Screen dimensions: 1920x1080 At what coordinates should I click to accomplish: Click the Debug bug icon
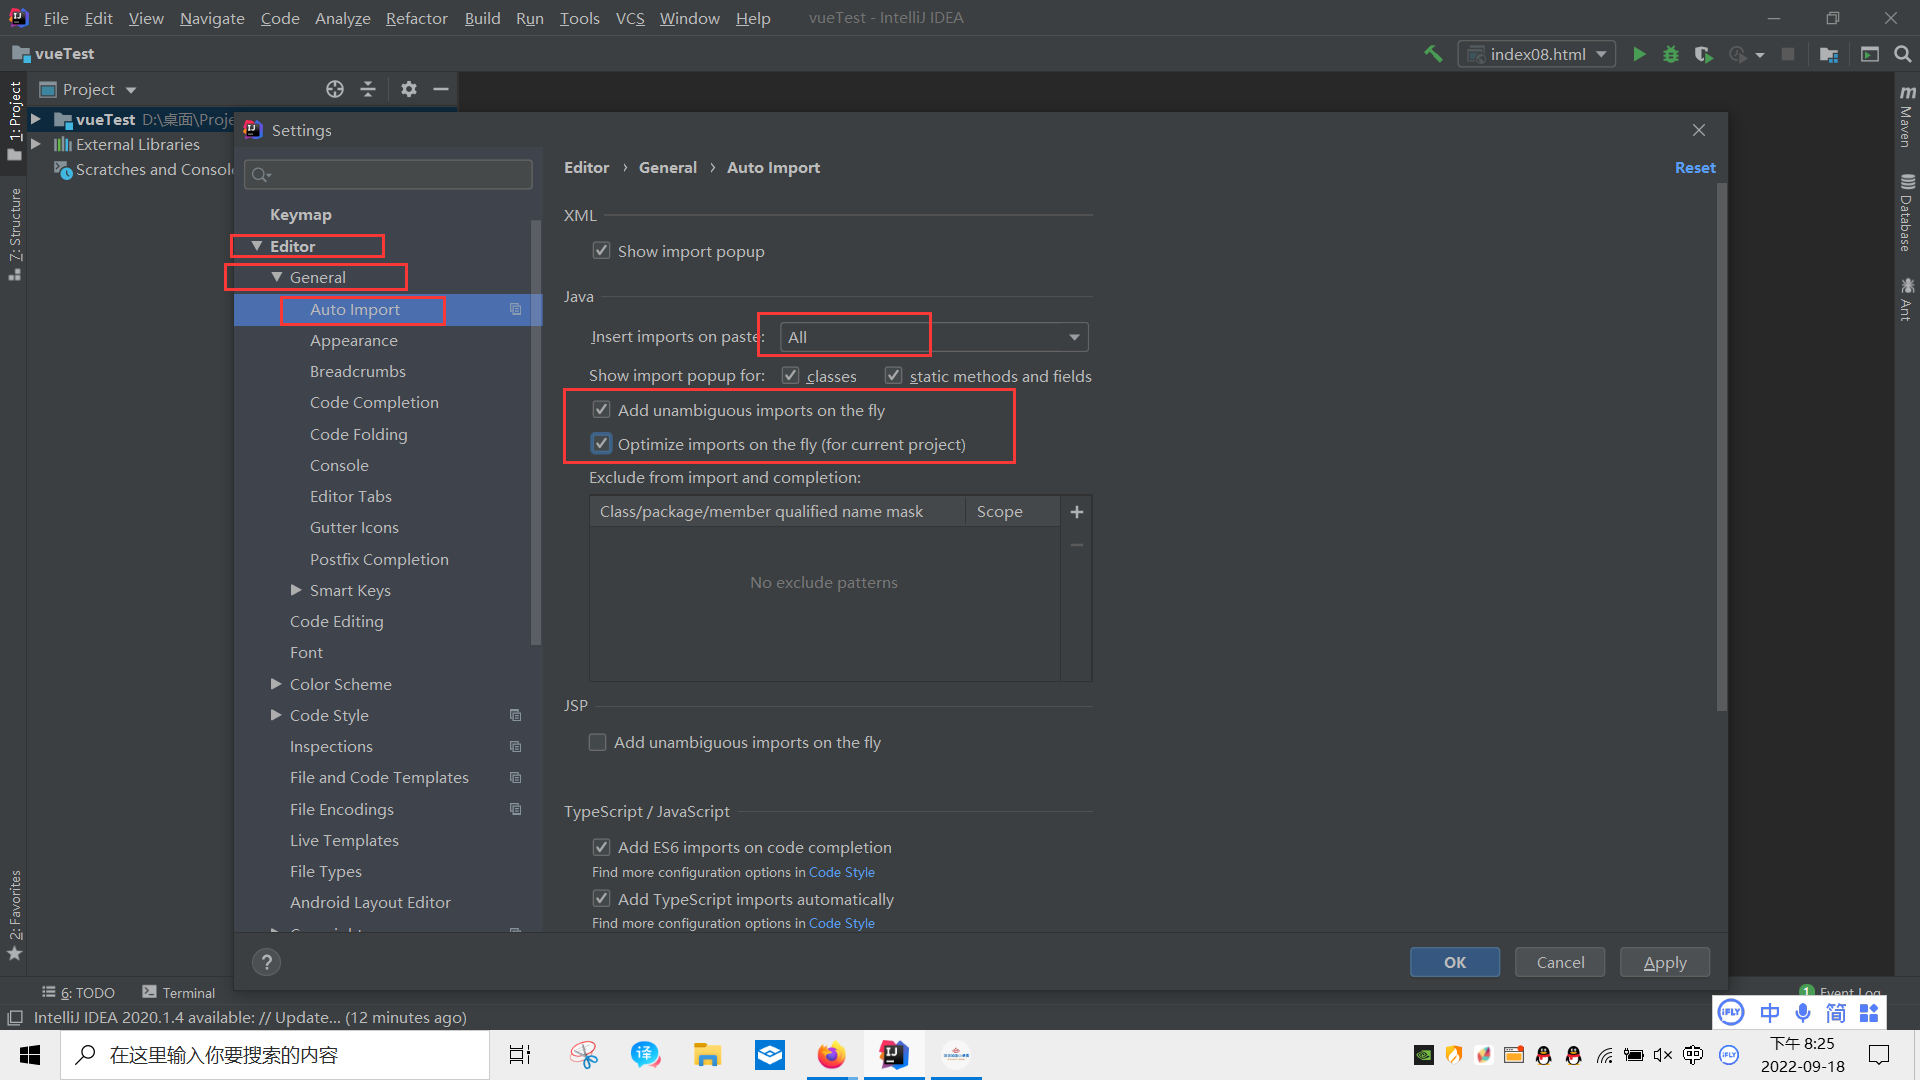point(1670,54)
